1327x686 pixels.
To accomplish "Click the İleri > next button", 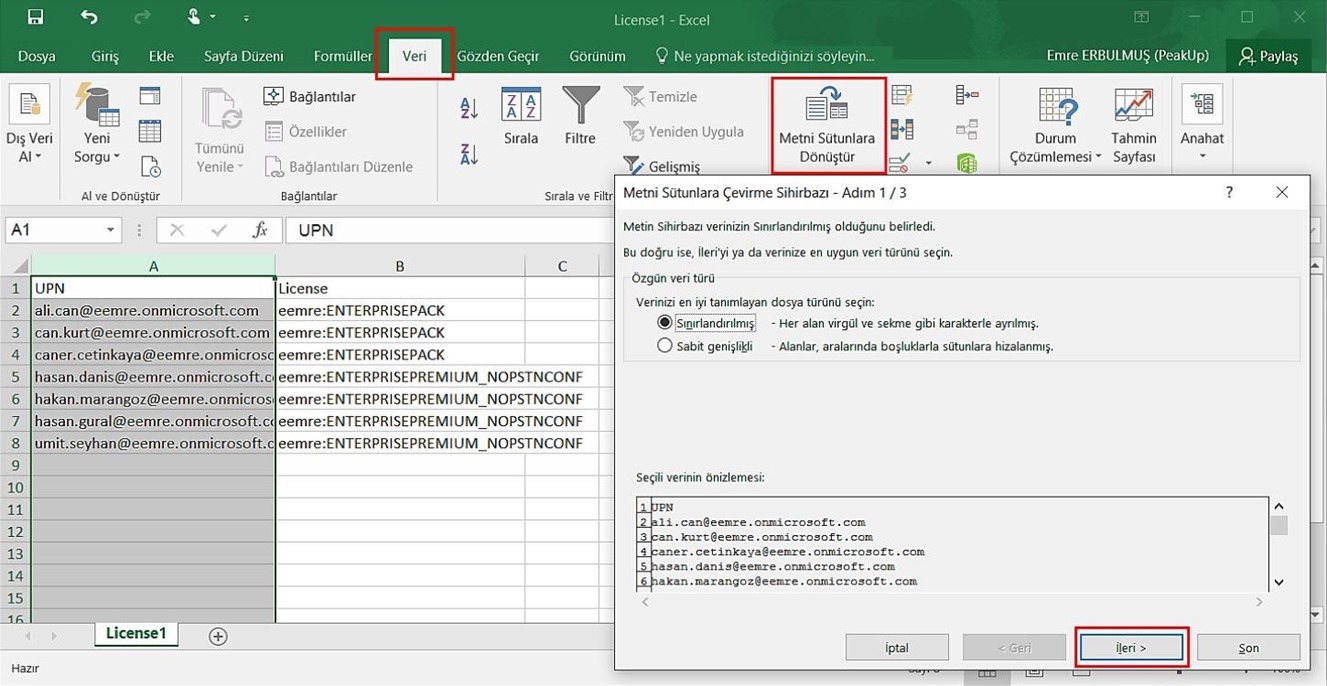I will coord(1131,647).
